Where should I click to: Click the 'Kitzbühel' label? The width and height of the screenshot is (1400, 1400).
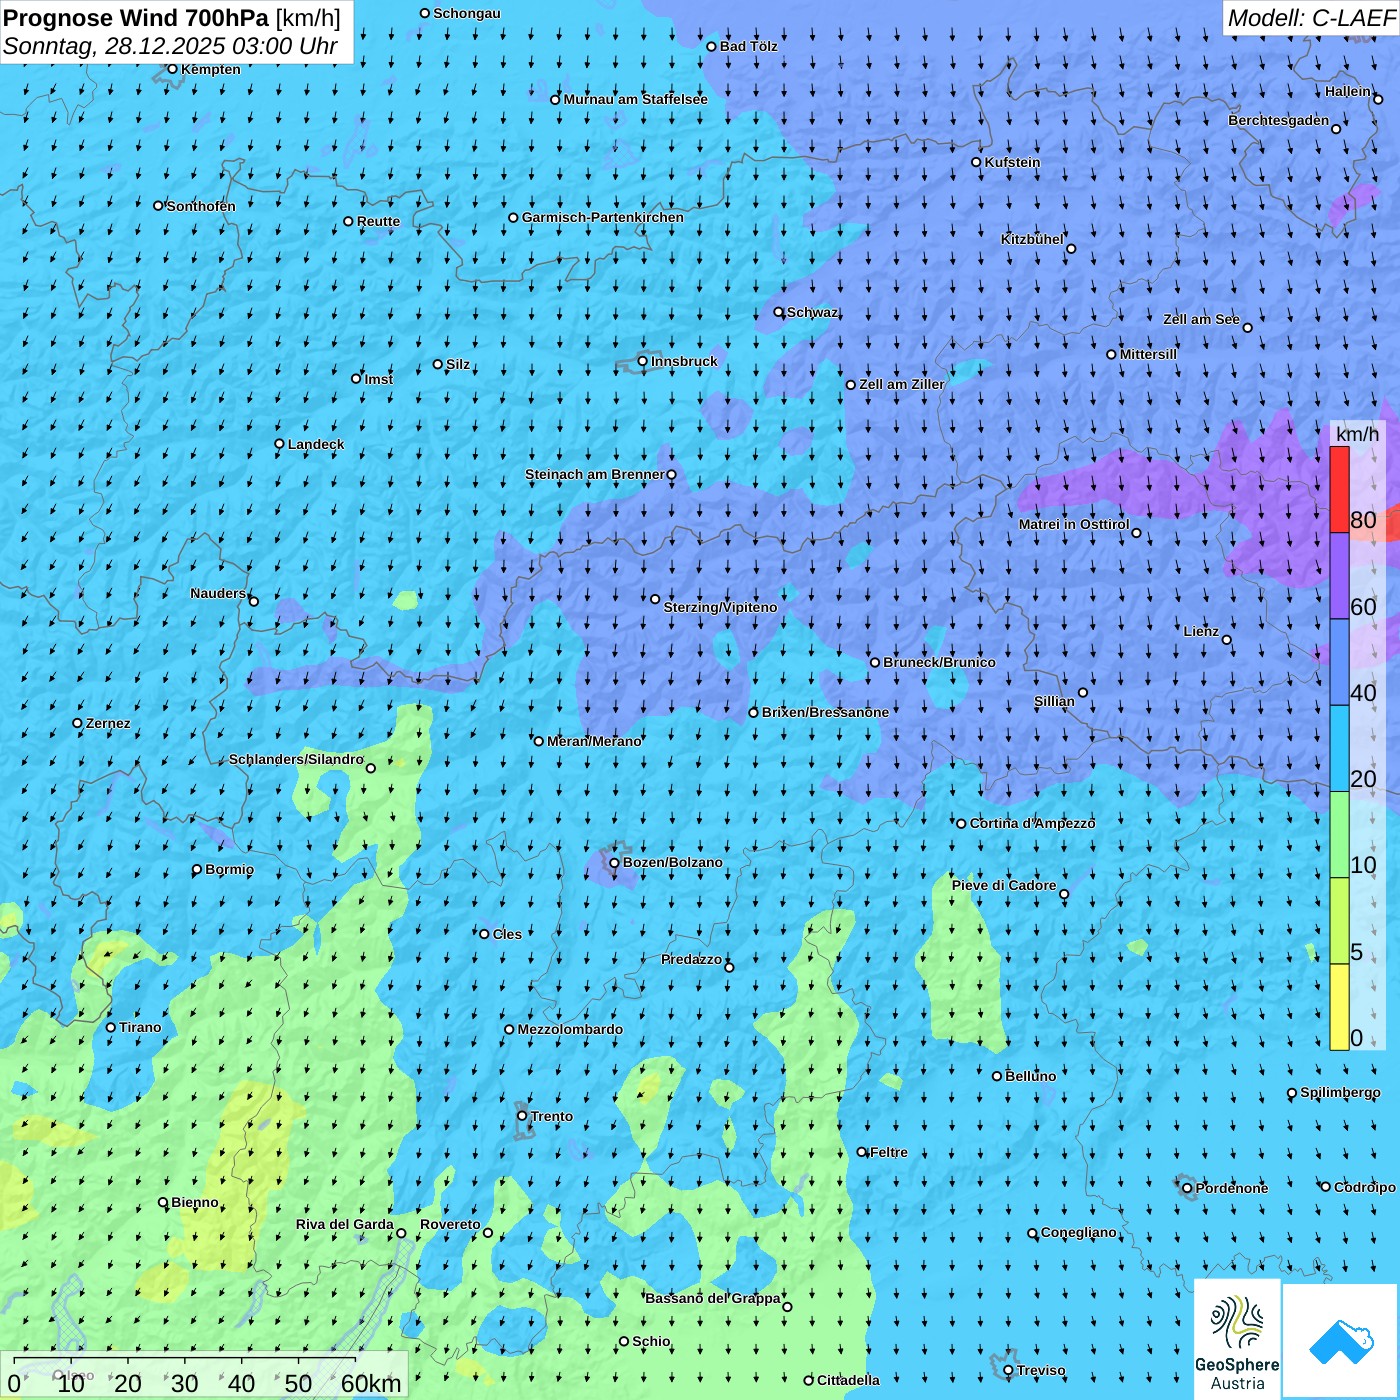pos(1033,239)
